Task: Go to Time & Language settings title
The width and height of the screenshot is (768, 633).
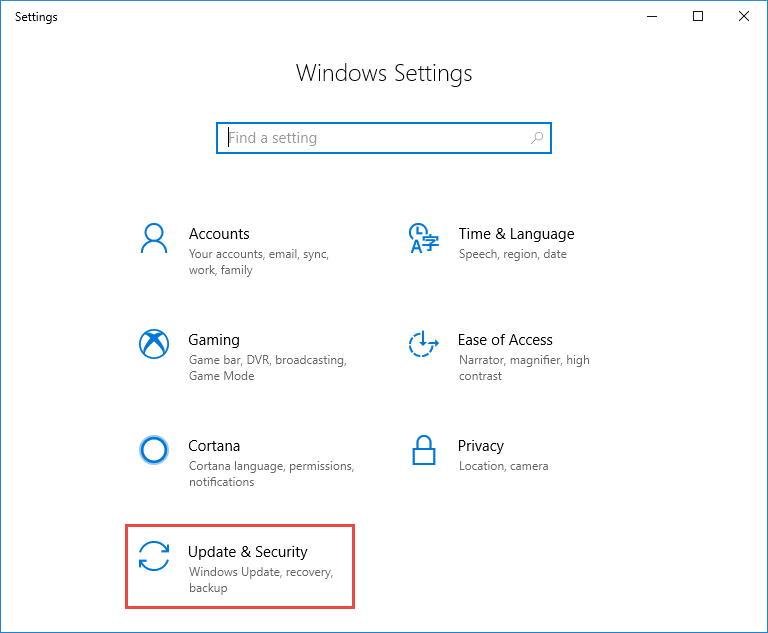Action: click(516, 234)
